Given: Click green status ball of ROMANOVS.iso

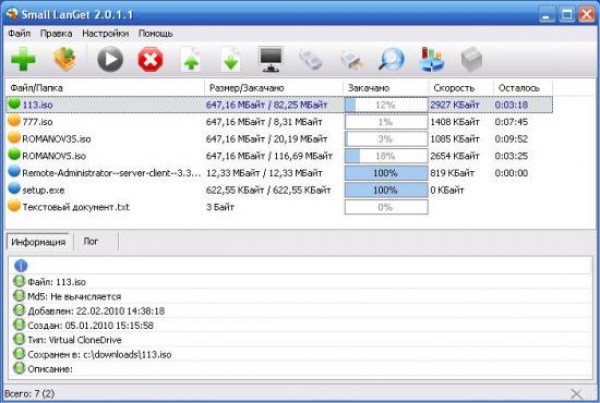Looking at the screenshot, I should tap(14, 155).
